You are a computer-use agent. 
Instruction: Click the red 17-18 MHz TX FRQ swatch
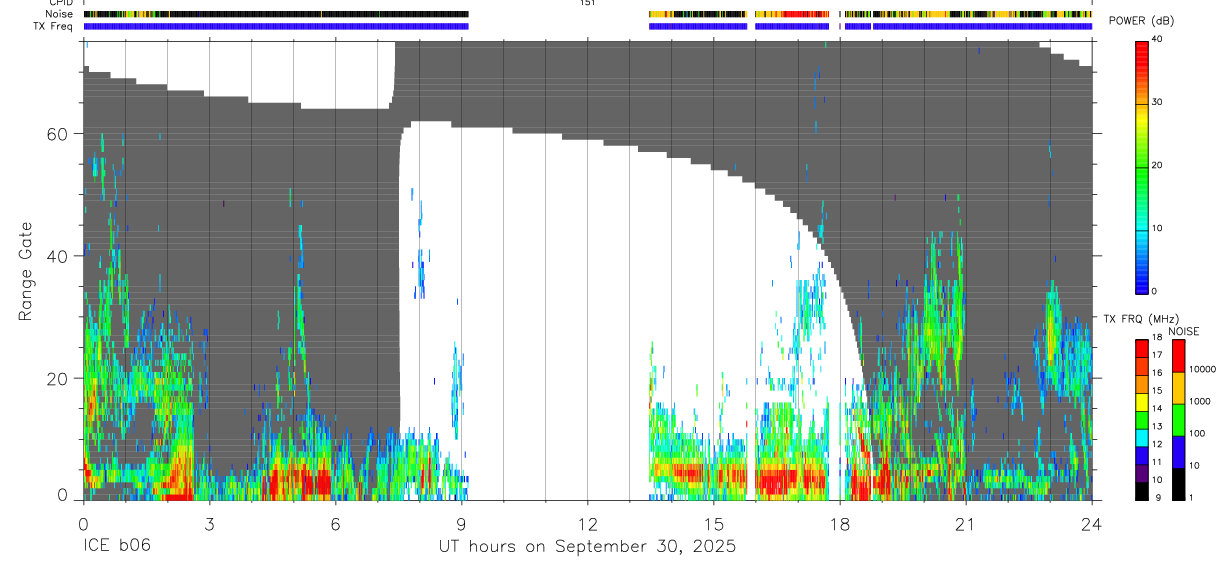pyautogui.click(x=1141, y=349)
